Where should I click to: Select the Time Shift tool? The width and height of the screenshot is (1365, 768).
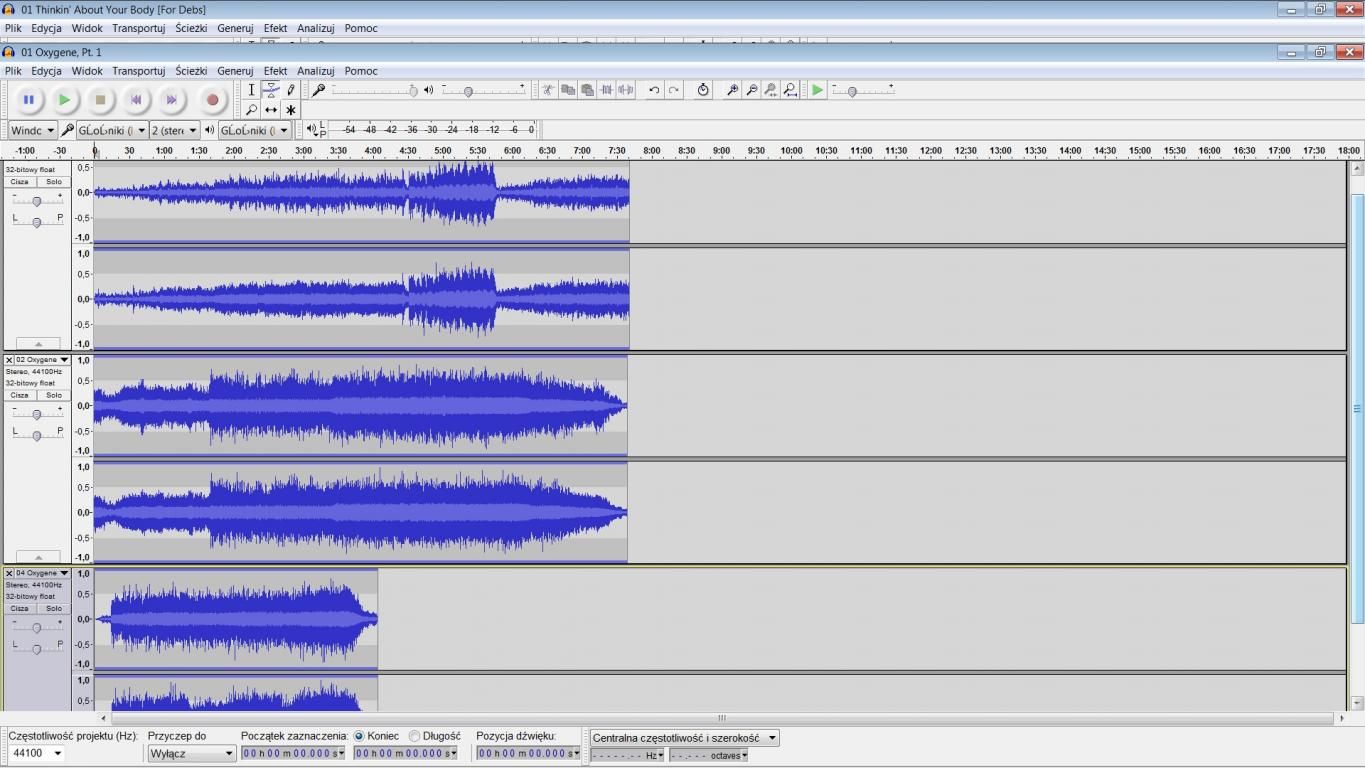(271, 110)
